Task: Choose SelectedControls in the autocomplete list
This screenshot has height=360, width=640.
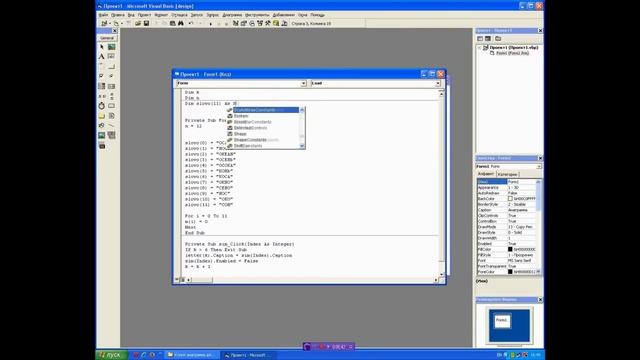Action: point(250,128)
